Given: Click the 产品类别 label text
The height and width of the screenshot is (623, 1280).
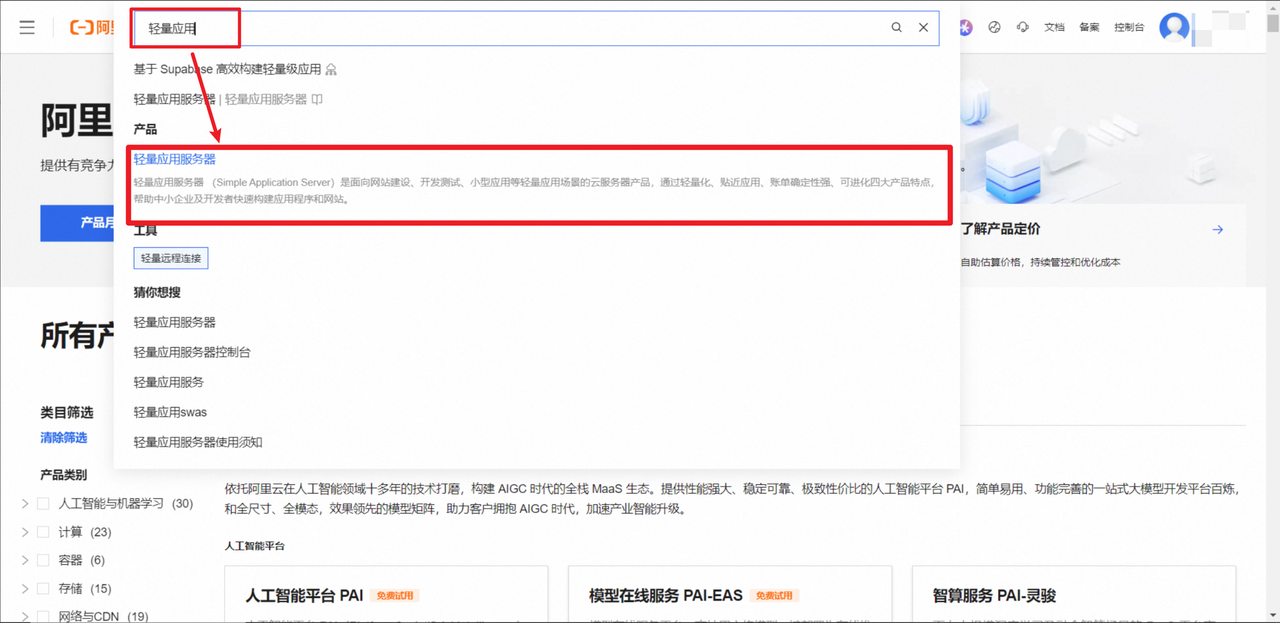Looking at the screenshot, I should point(63,475).
